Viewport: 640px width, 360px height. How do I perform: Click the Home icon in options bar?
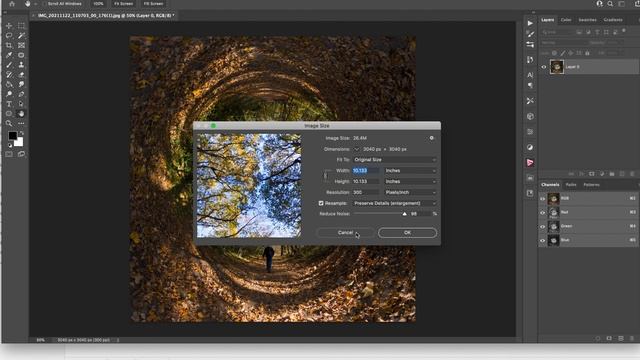pyautogui.click(x=12, y=4)
